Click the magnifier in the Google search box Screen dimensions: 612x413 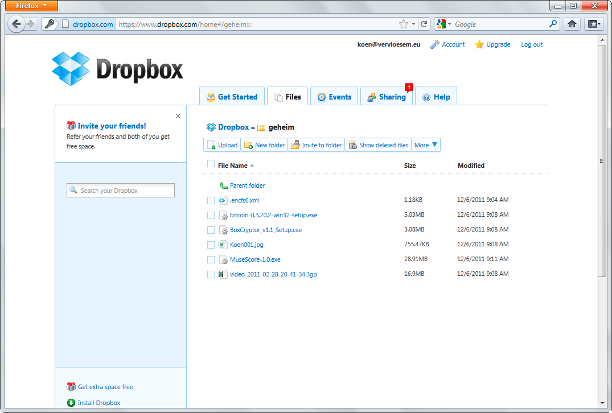coord(553,24)
